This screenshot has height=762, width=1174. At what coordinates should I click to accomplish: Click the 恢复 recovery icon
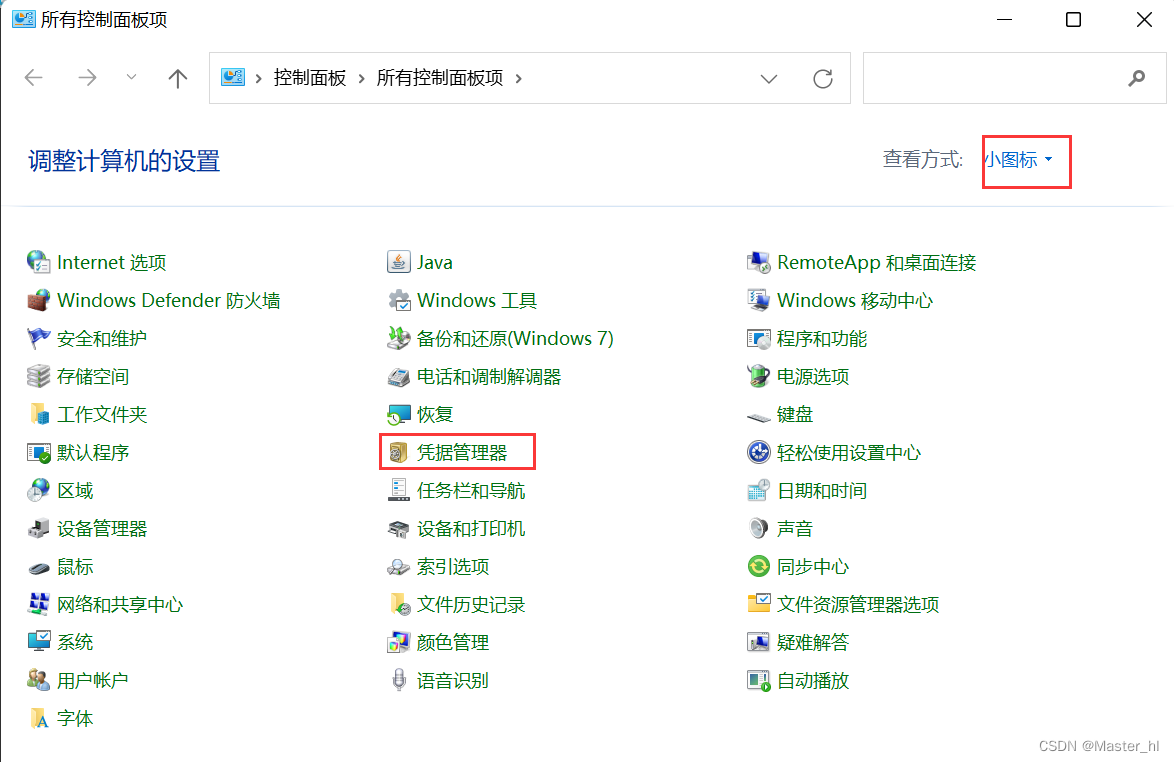coord(398,414)
